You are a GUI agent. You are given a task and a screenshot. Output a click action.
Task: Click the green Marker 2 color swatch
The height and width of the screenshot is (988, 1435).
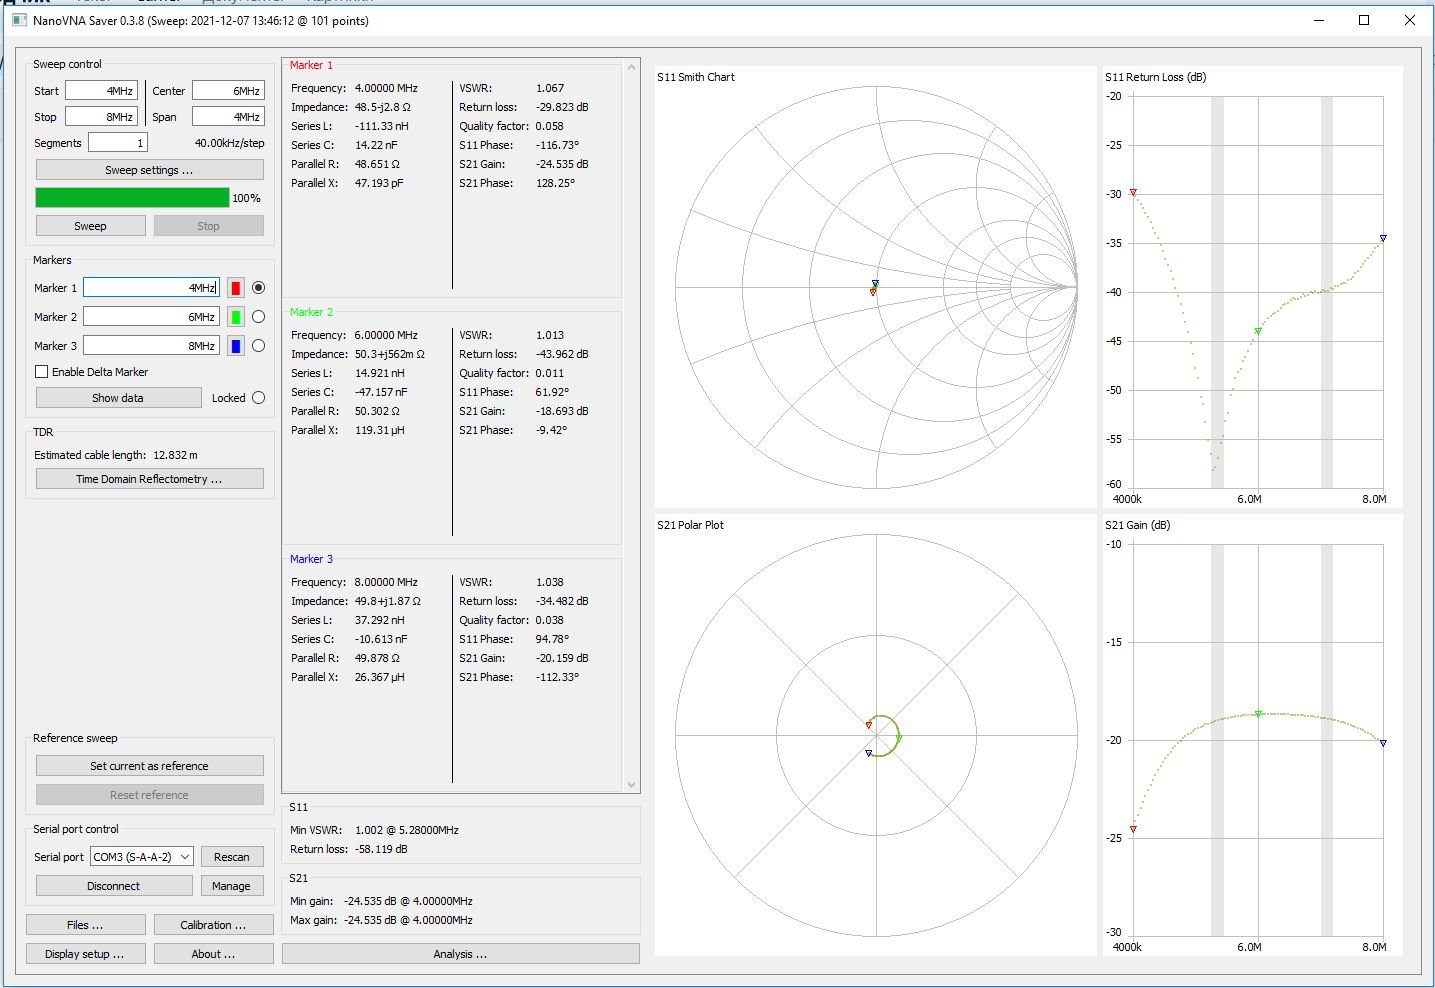pyautogui.click(x=235, y=317)
